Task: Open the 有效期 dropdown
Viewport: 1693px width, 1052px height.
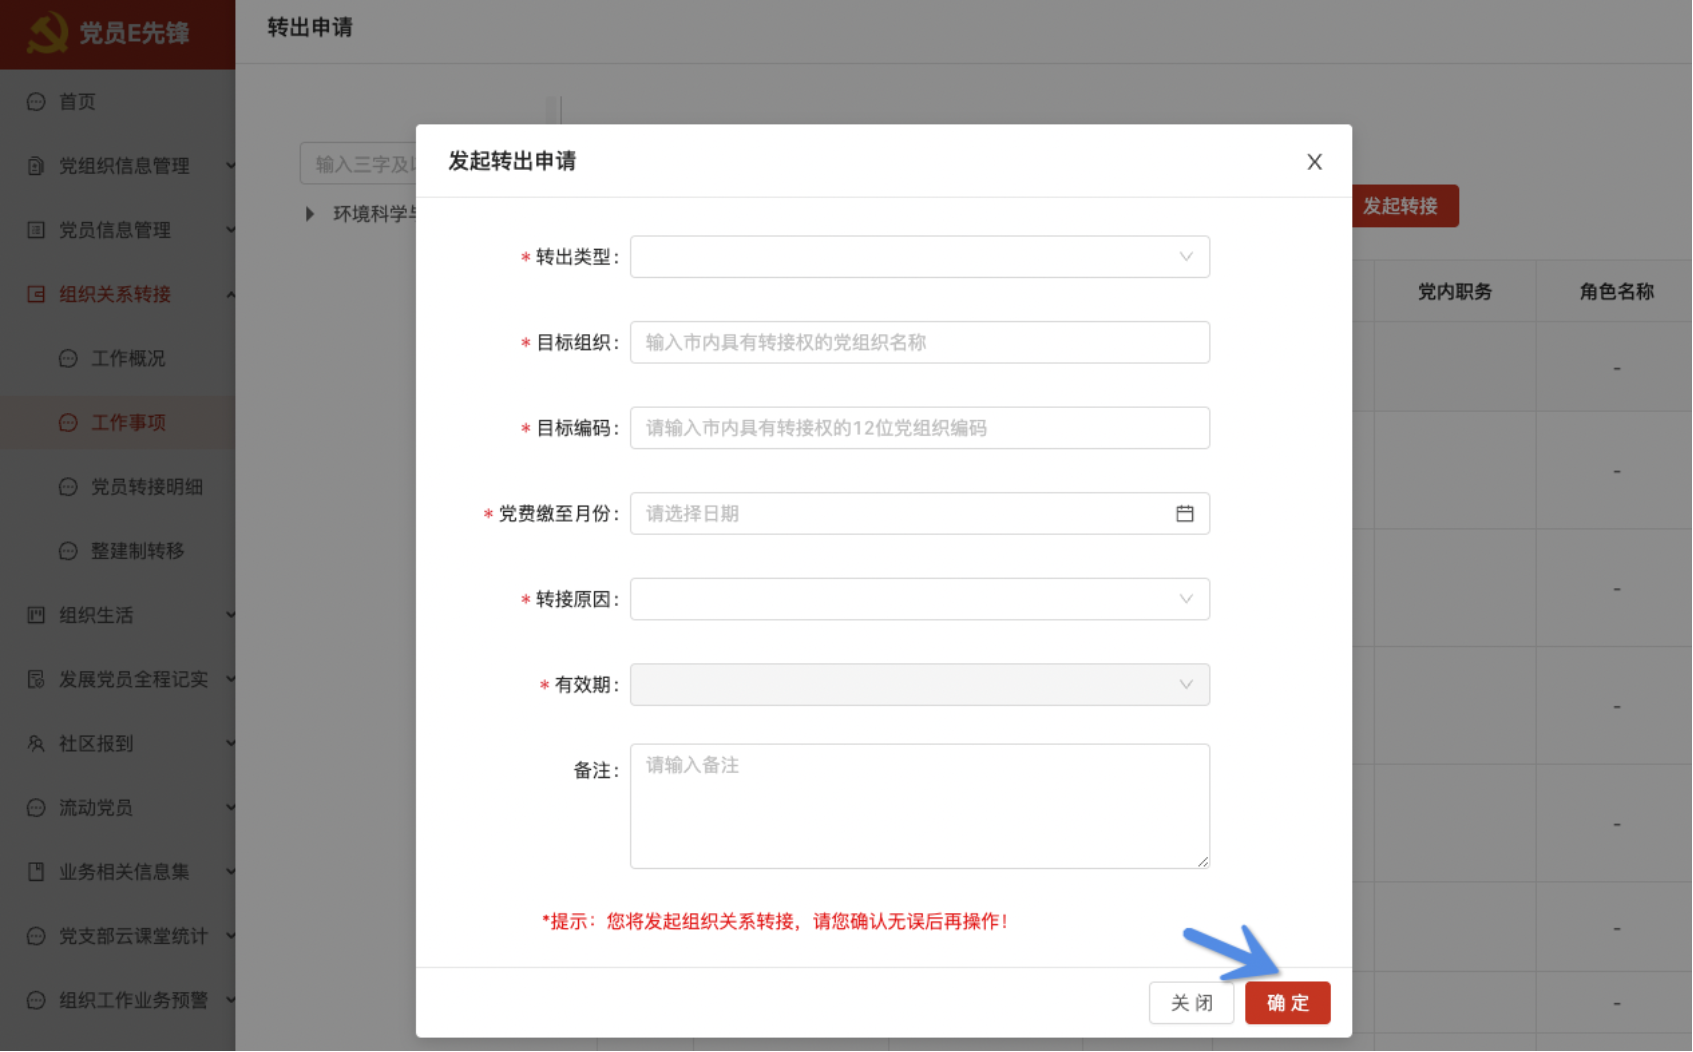Action: pyautogui.click(x=919, y=685)
